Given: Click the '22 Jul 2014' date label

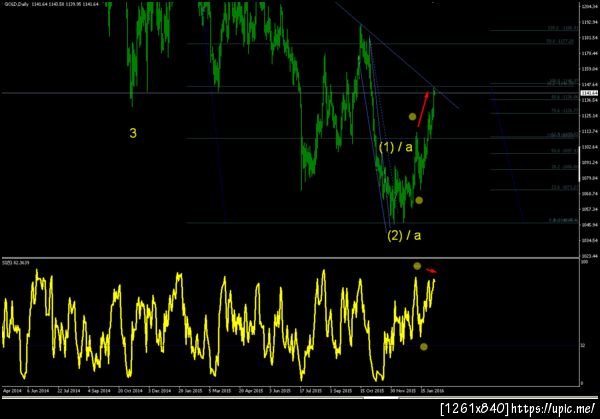Looking at the screenshot, I should click(x=69, y=391).
